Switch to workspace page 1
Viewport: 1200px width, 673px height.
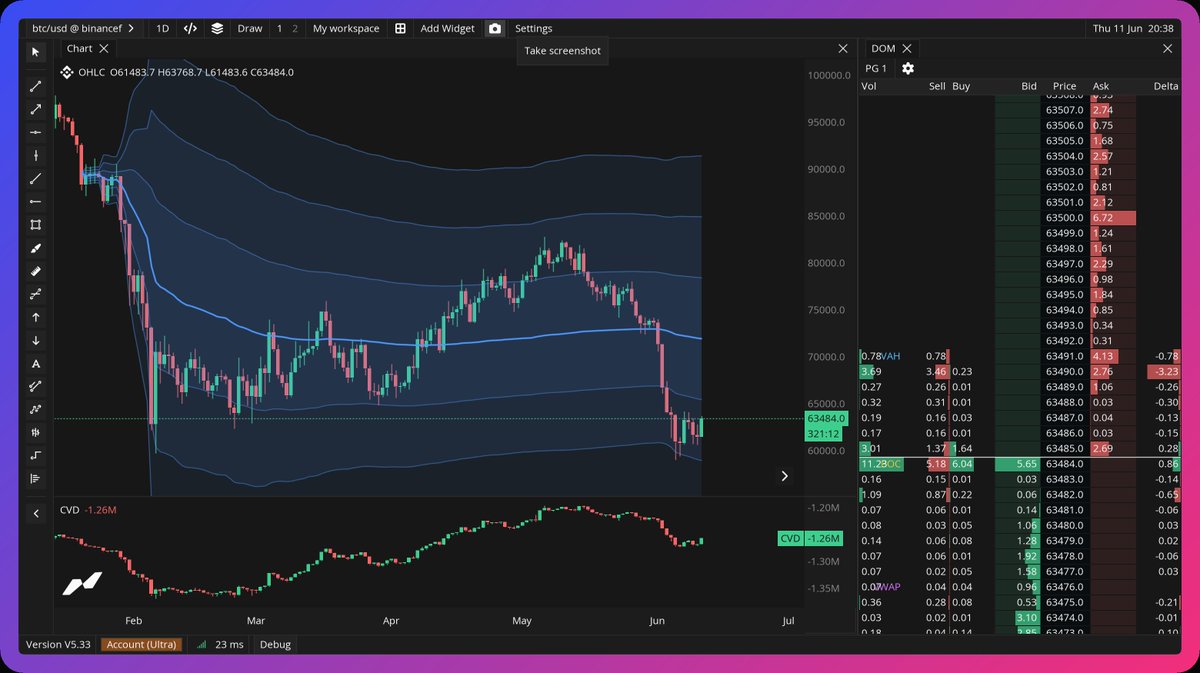[x=280, y=28]
